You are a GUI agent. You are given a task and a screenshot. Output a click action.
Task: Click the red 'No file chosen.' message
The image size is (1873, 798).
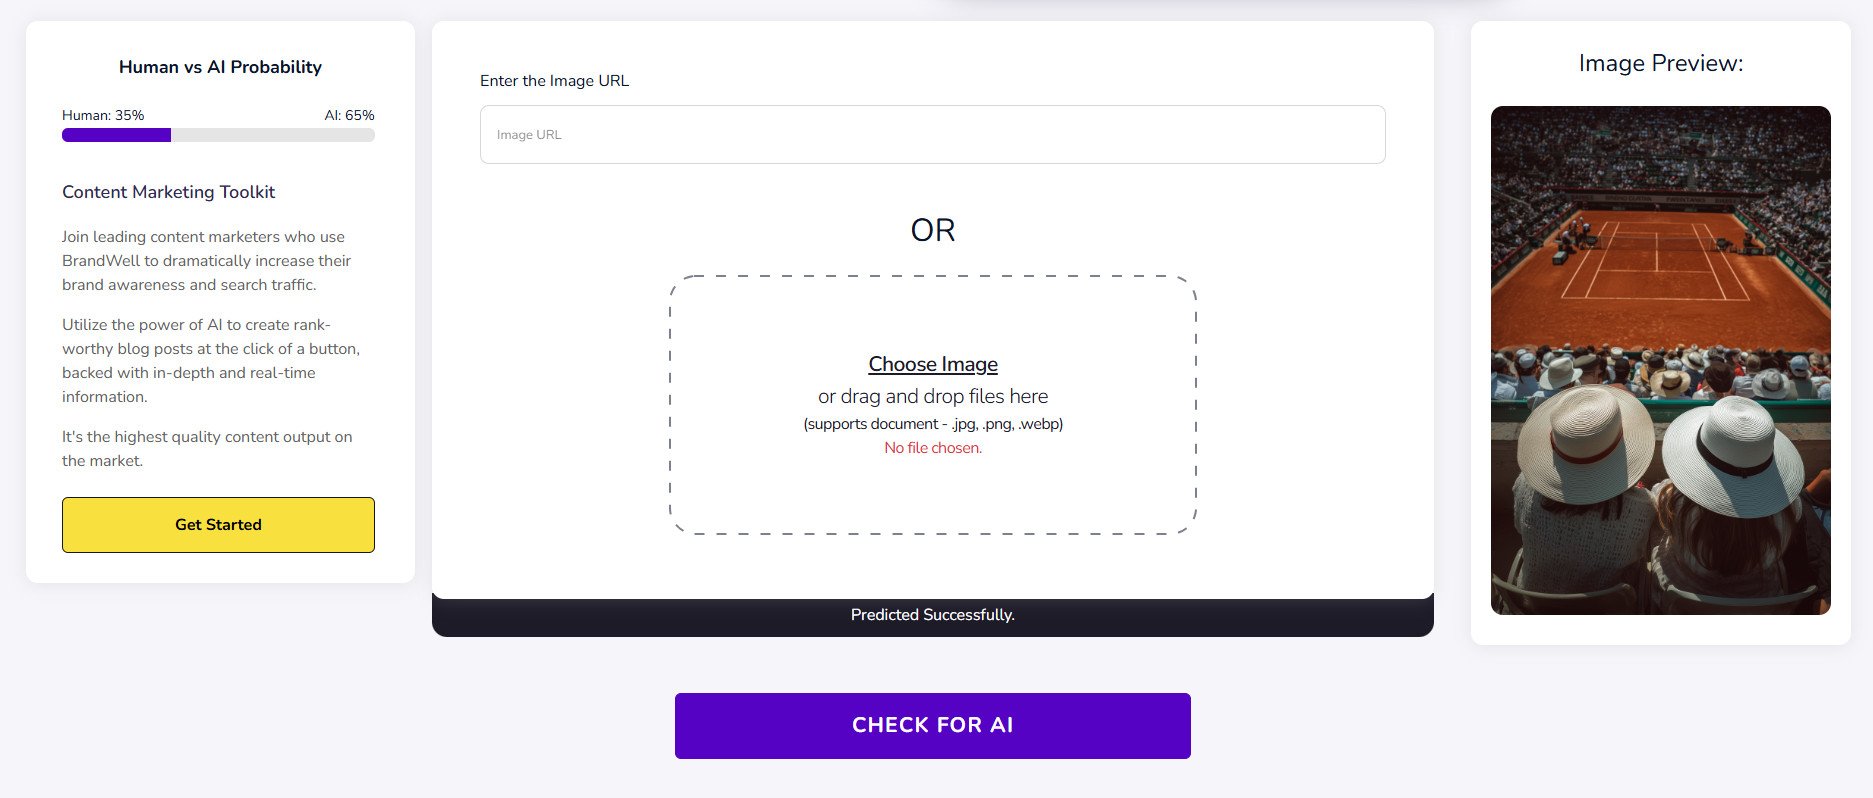click(932, 448)
